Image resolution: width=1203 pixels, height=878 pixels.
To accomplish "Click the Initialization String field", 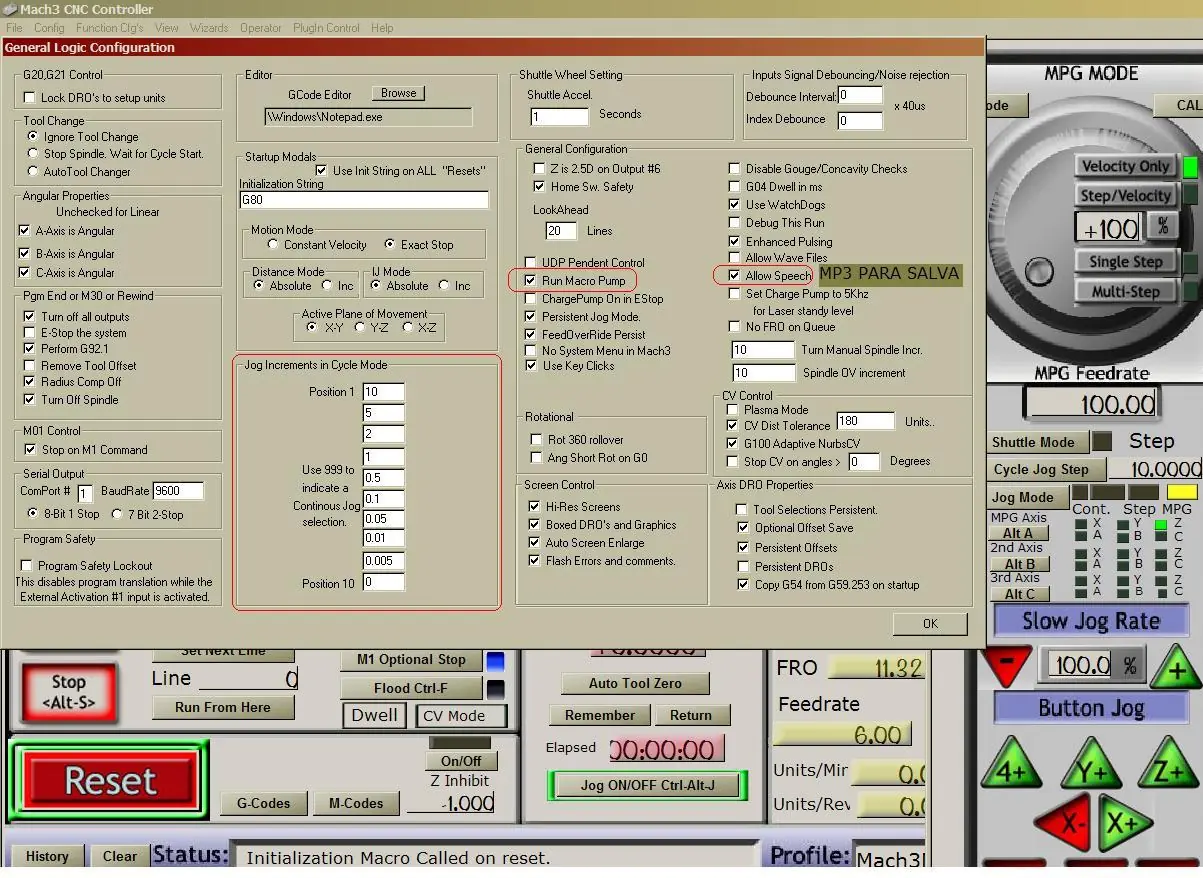I will 364,200.
